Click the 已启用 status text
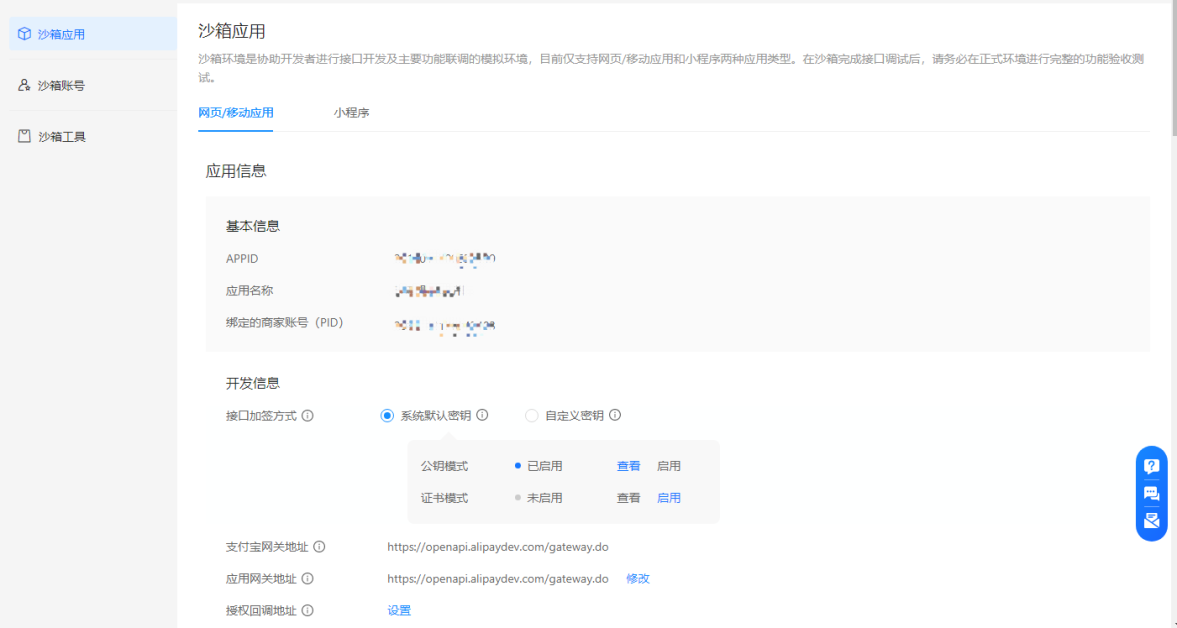 [545, 466]
